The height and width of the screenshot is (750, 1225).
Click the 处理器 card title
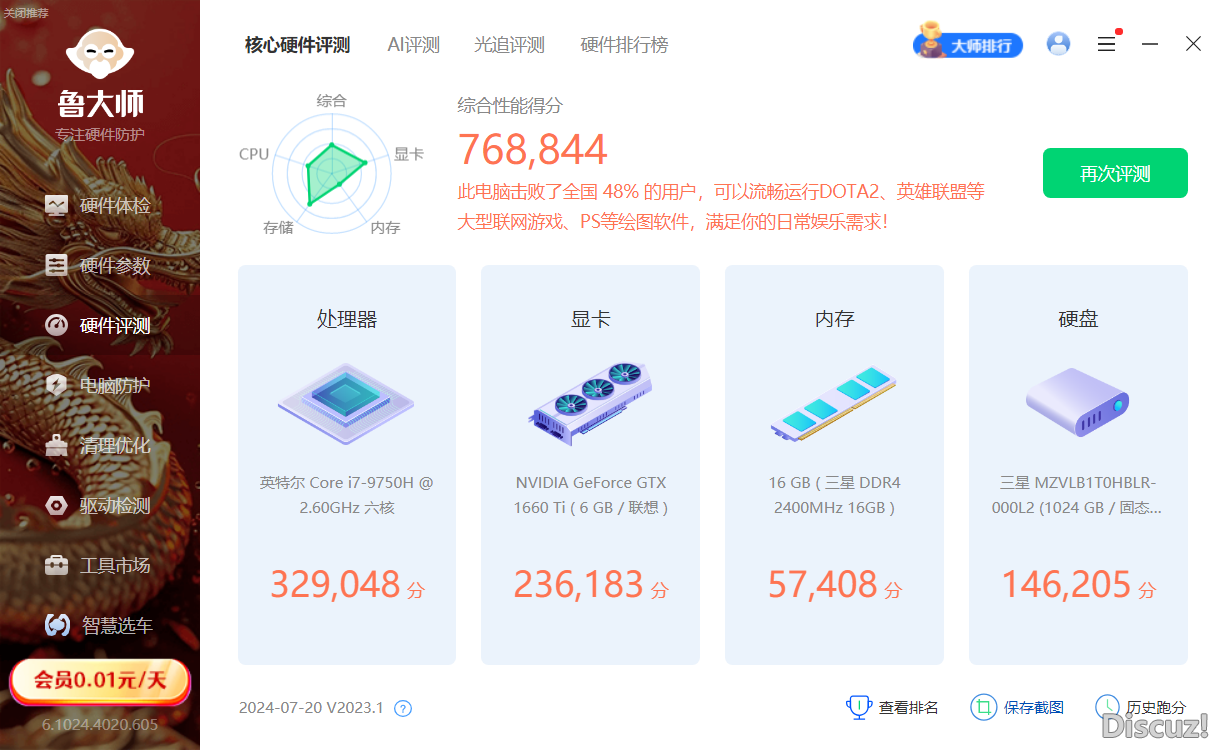[347, 319]
